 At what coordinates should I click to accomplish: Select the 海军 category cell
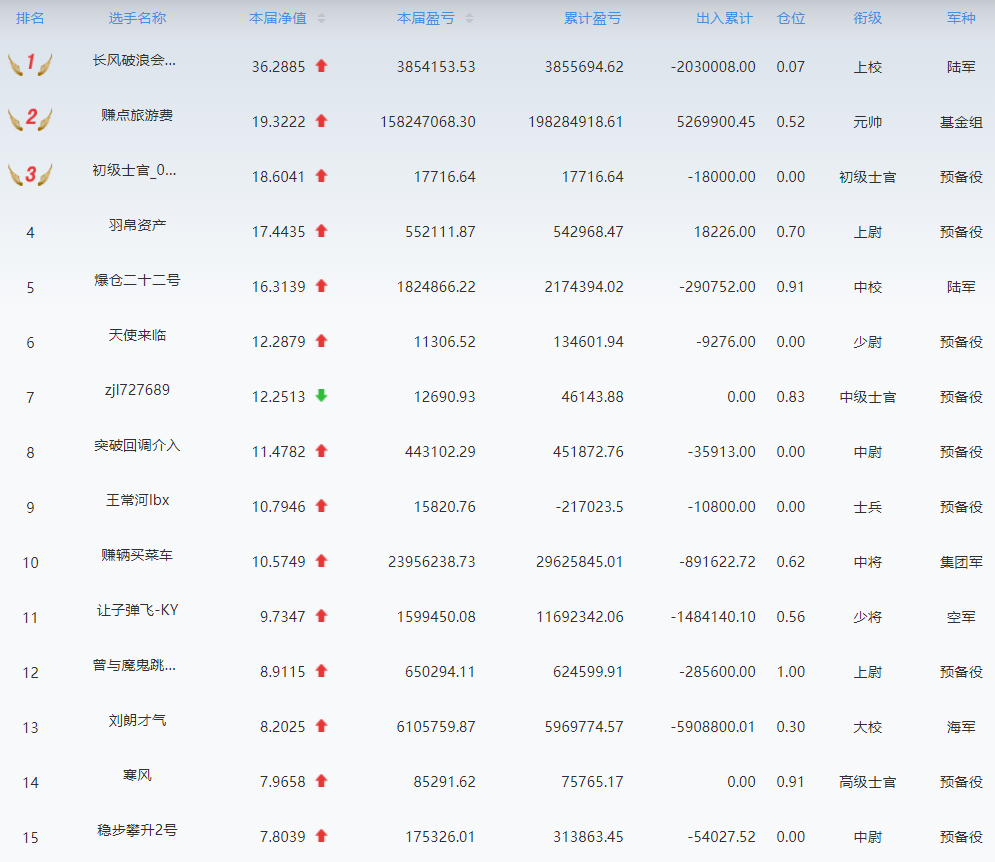pyautogui.click(x=961, y=727)
